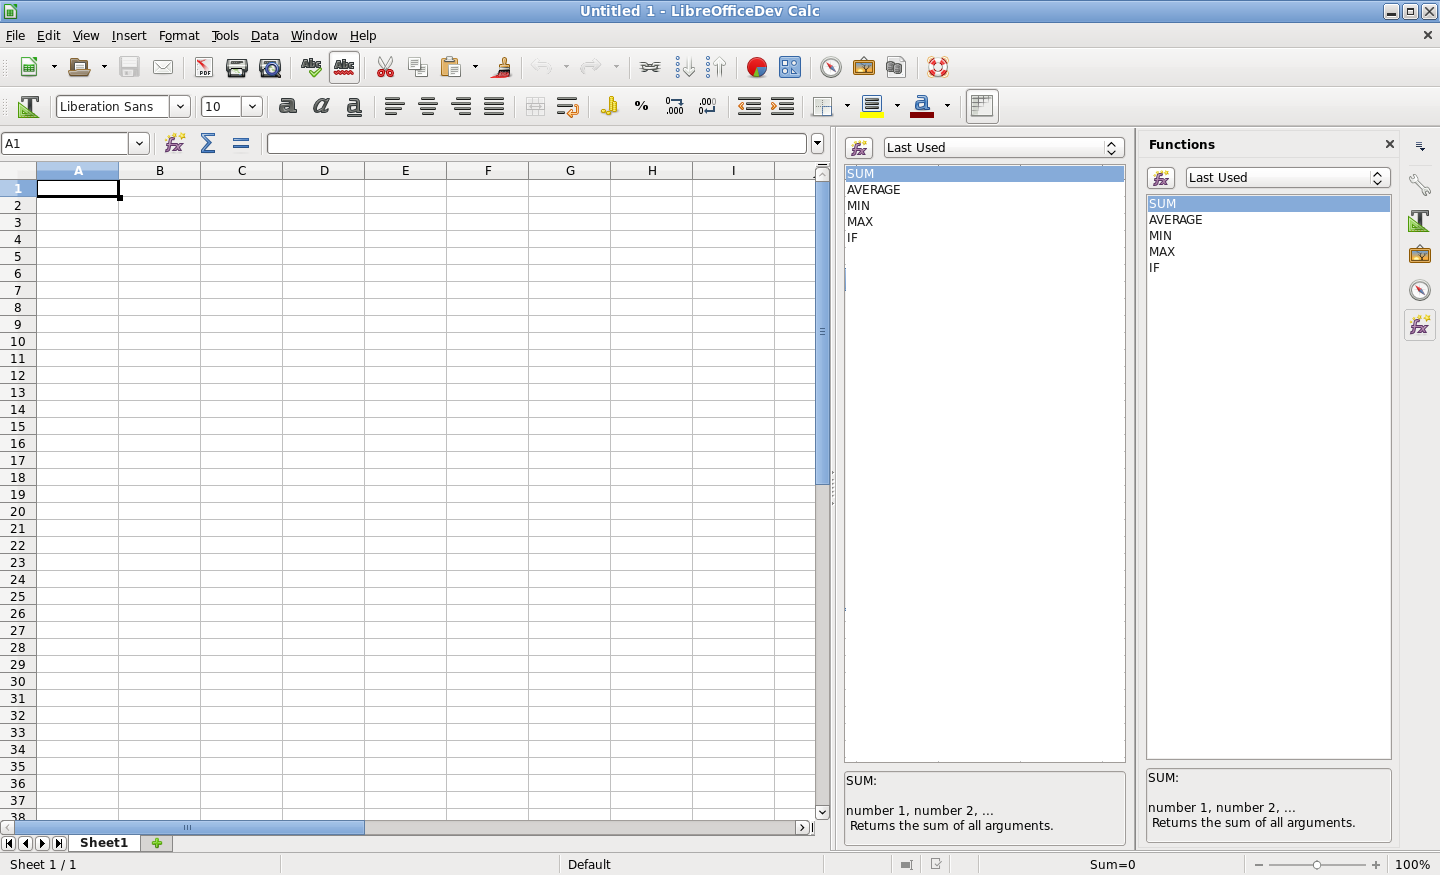Image resolution: width=1440 pixels, height=875 pixels.
Task: Toggle italic text formatting
Action: tap(321, 107)
